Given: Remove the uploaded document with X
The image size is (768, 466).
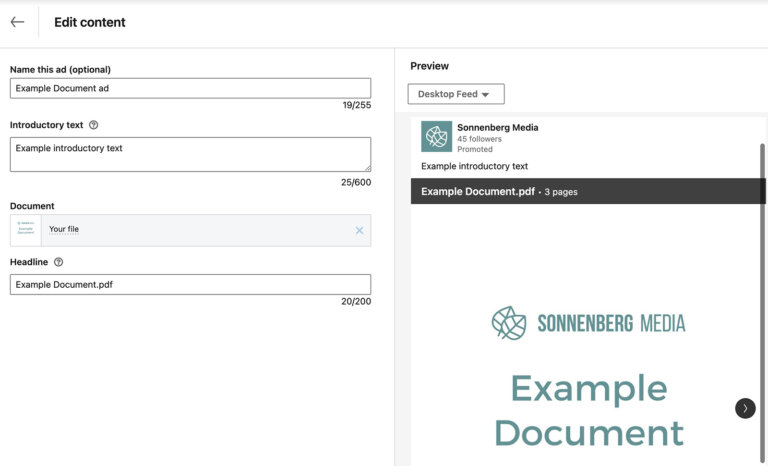Looking at the screenshot, I should 360,231.
